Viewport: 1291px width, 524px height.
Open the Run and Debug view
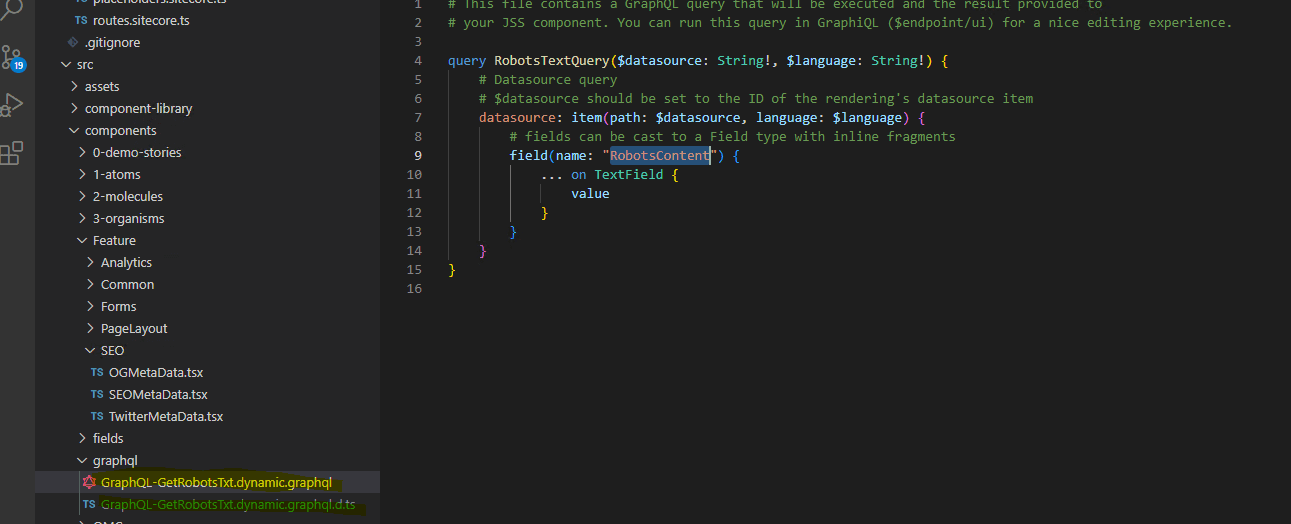13,105
